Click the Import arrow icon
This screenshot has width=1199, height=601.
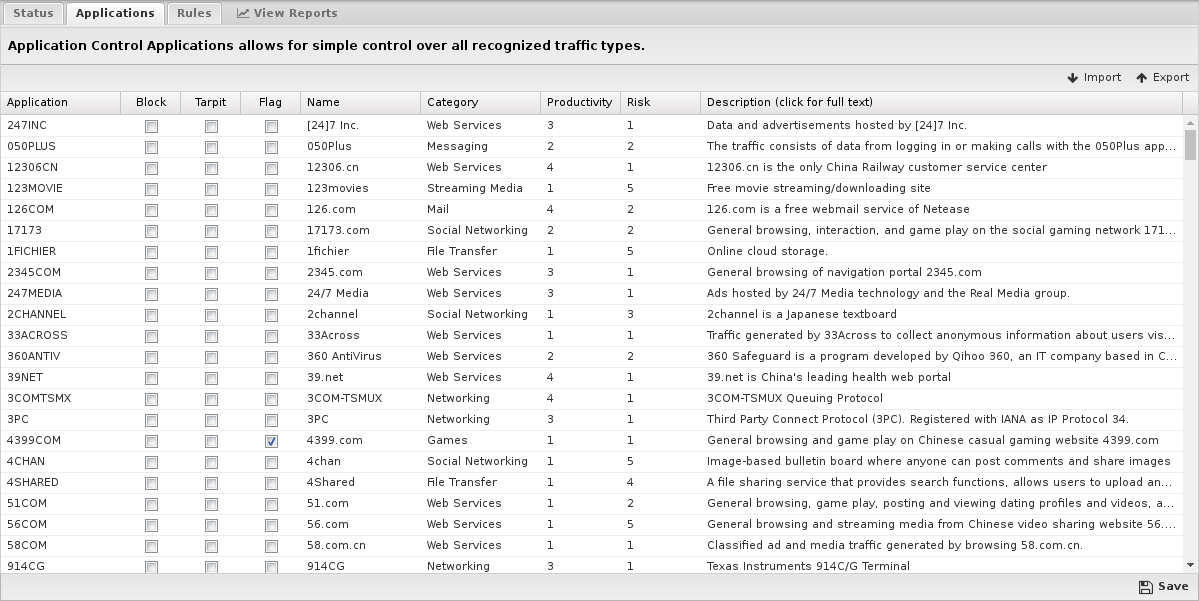1073,78
